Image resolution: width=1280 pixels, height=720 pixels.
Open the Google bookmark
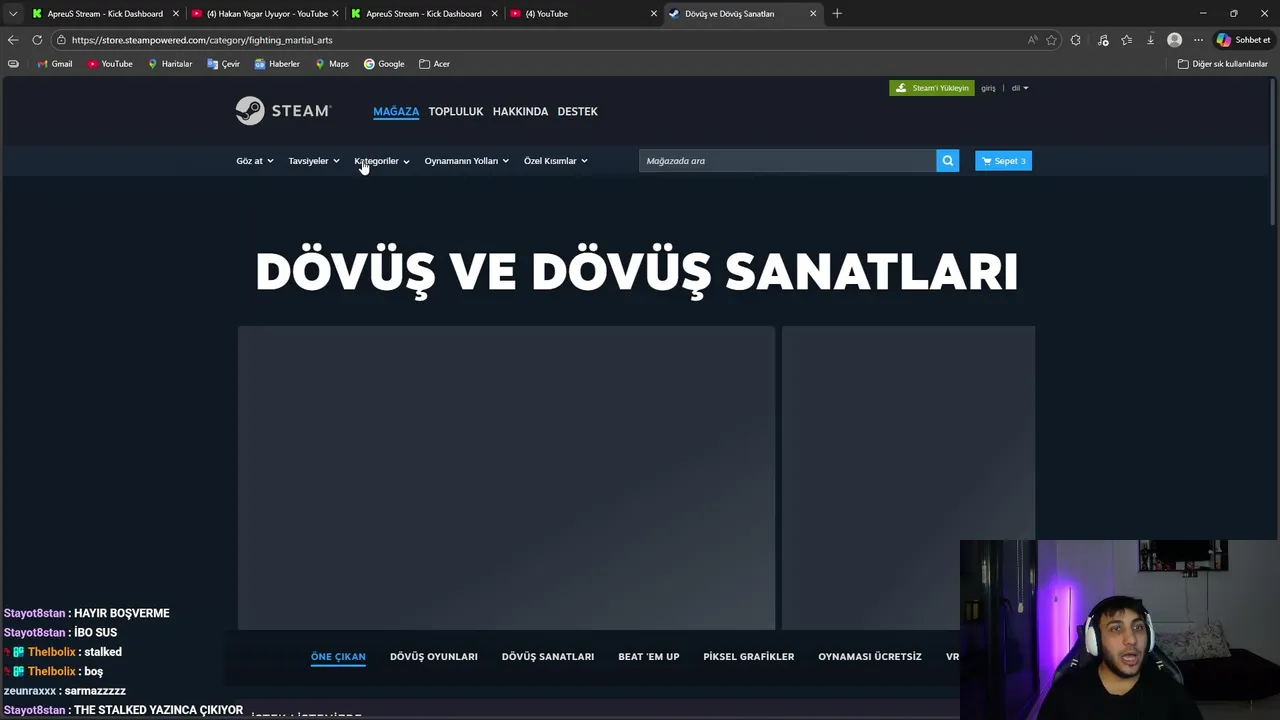tap(384, 64)
